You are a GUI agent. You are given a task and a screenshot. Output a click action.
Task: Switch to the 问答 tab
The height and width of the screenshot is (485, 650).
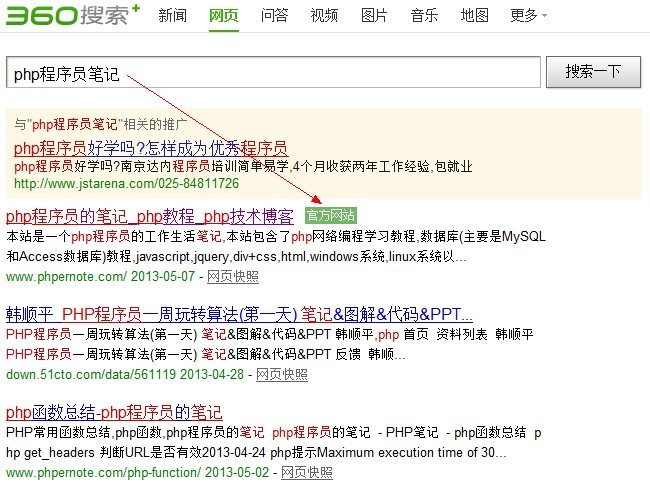pyautogui.click(x=274, y=15)
